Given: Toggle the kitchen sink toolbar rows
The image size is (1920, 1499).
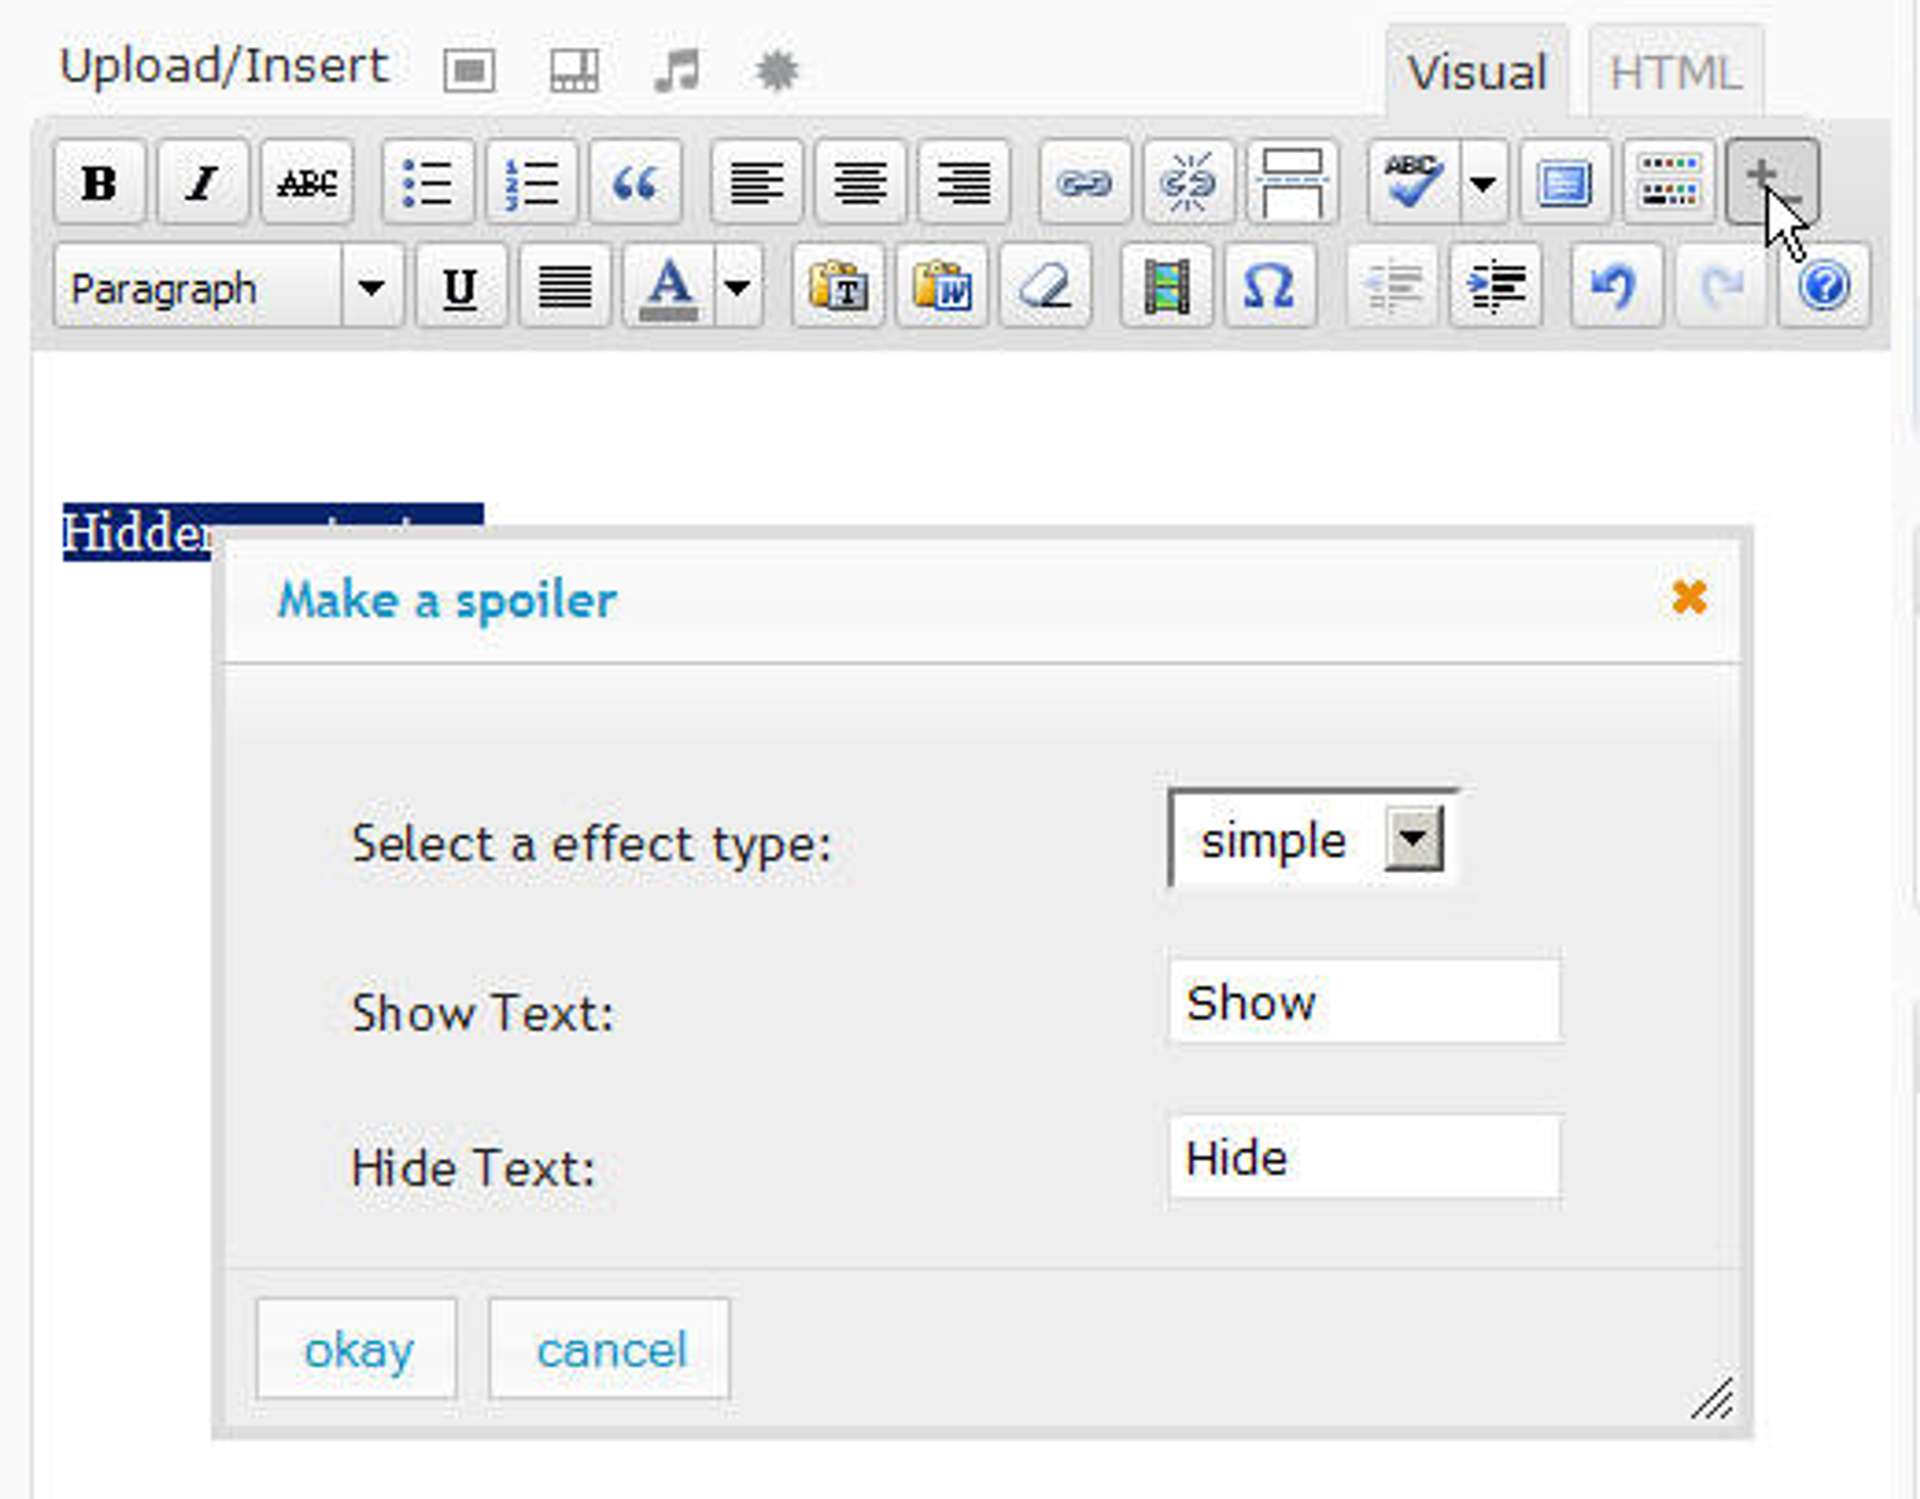Looking at the screenshot, I should 1668,183.
